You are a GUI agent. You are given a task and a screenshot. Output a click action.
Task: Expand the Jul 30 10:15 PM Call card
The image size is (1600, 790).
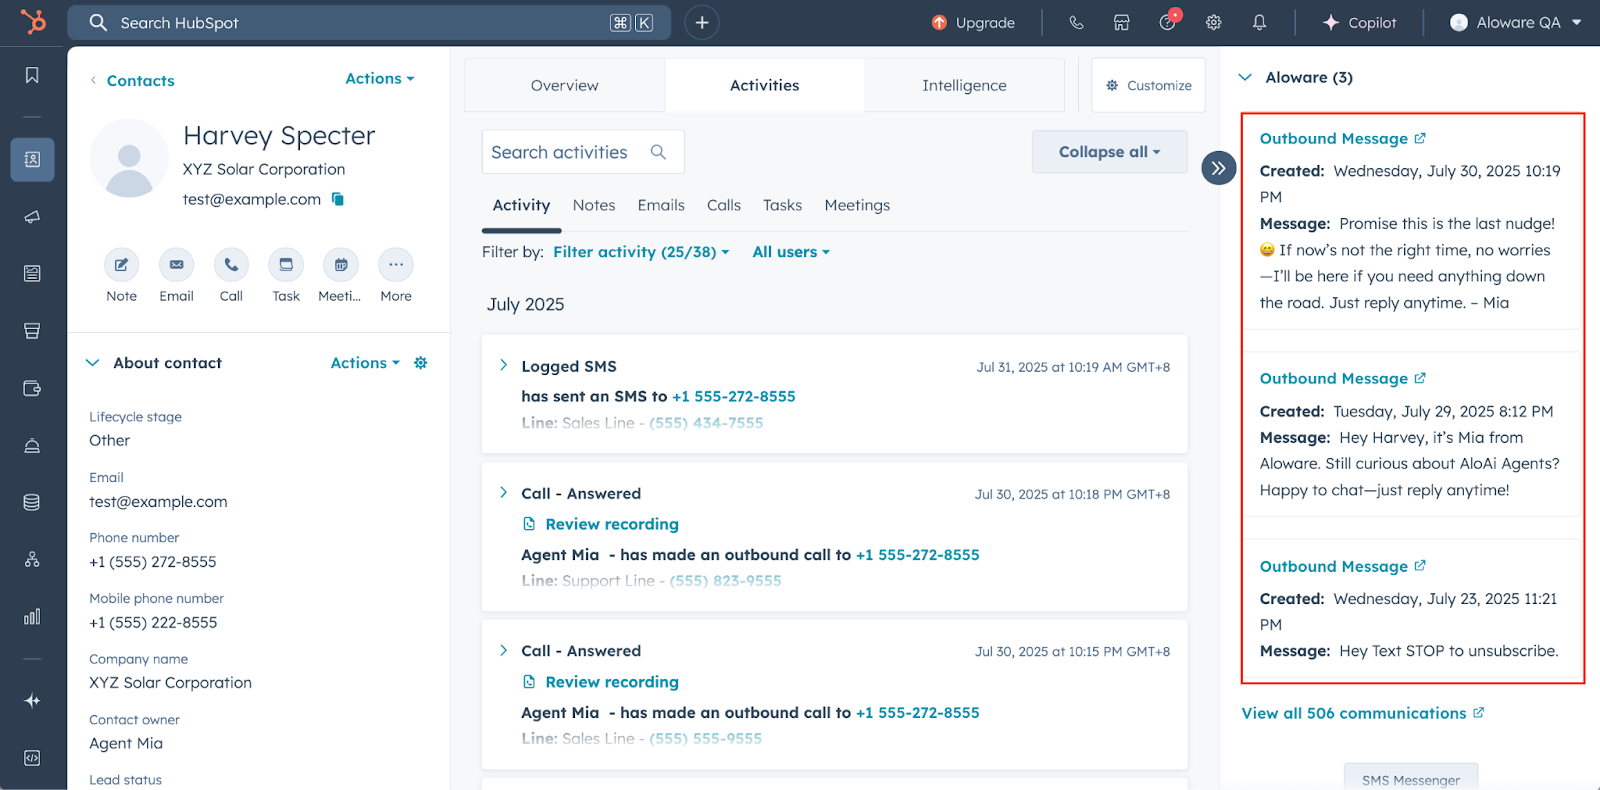[x=503, y=650]
